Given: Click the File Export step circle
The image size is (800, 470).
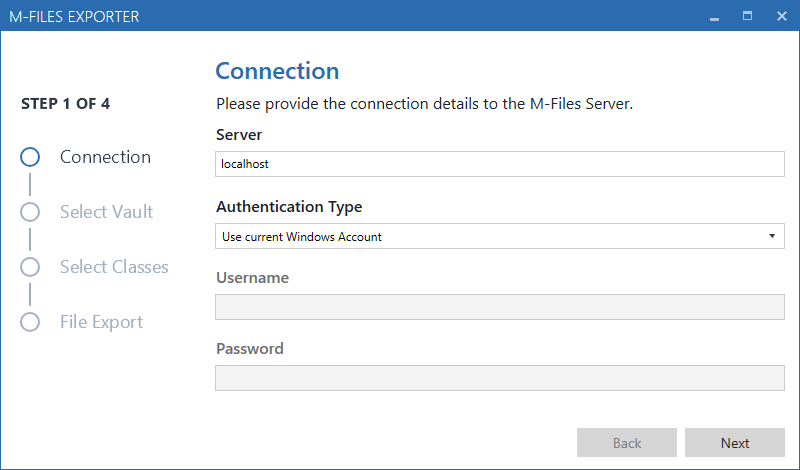Looking at the screenshot, I should pyautogui.click(x=30, y=322).
